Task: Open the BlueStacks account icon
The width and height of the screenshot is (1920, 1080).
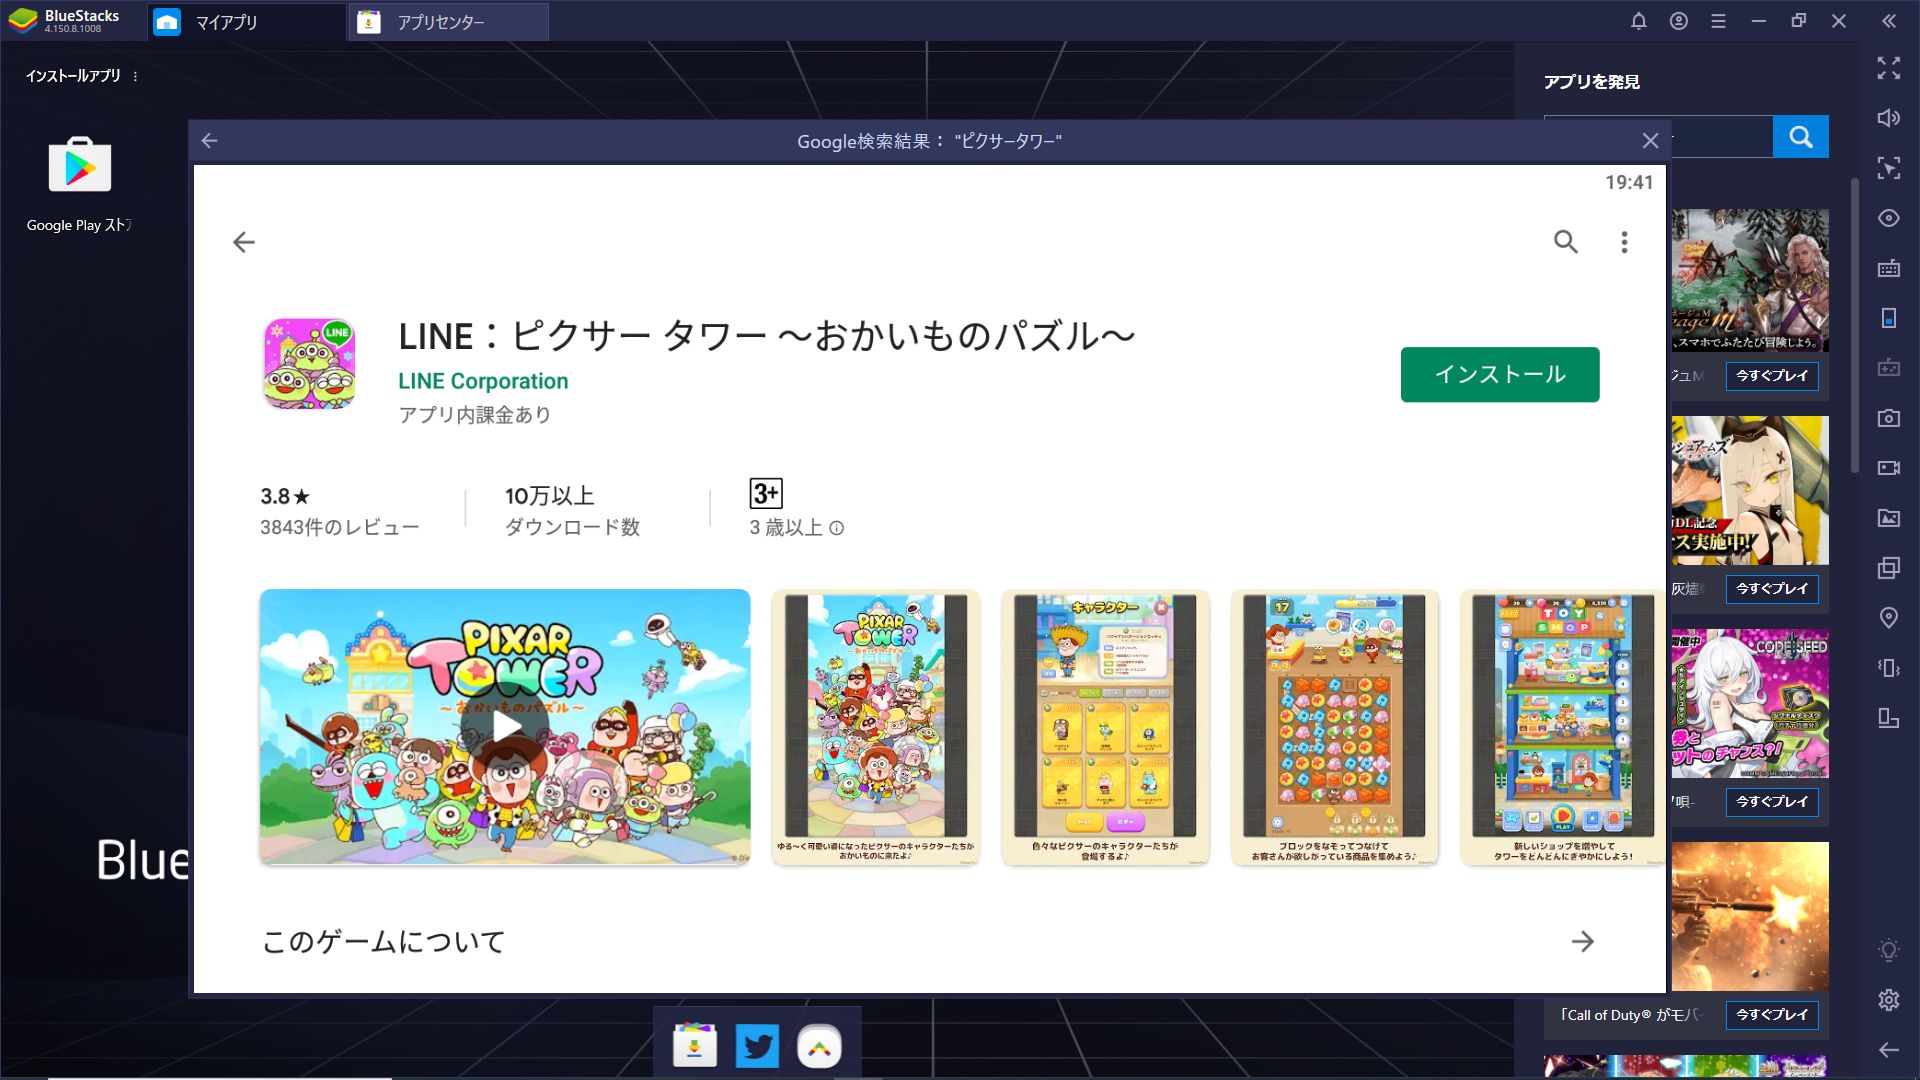Action: [x=1678, y=21]
